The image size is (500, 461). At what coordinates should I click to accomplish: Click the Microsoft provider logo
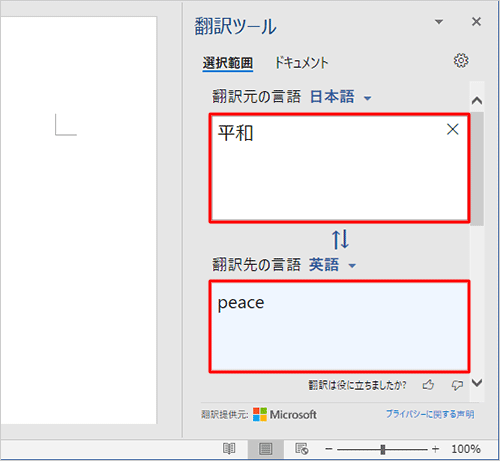285,414
